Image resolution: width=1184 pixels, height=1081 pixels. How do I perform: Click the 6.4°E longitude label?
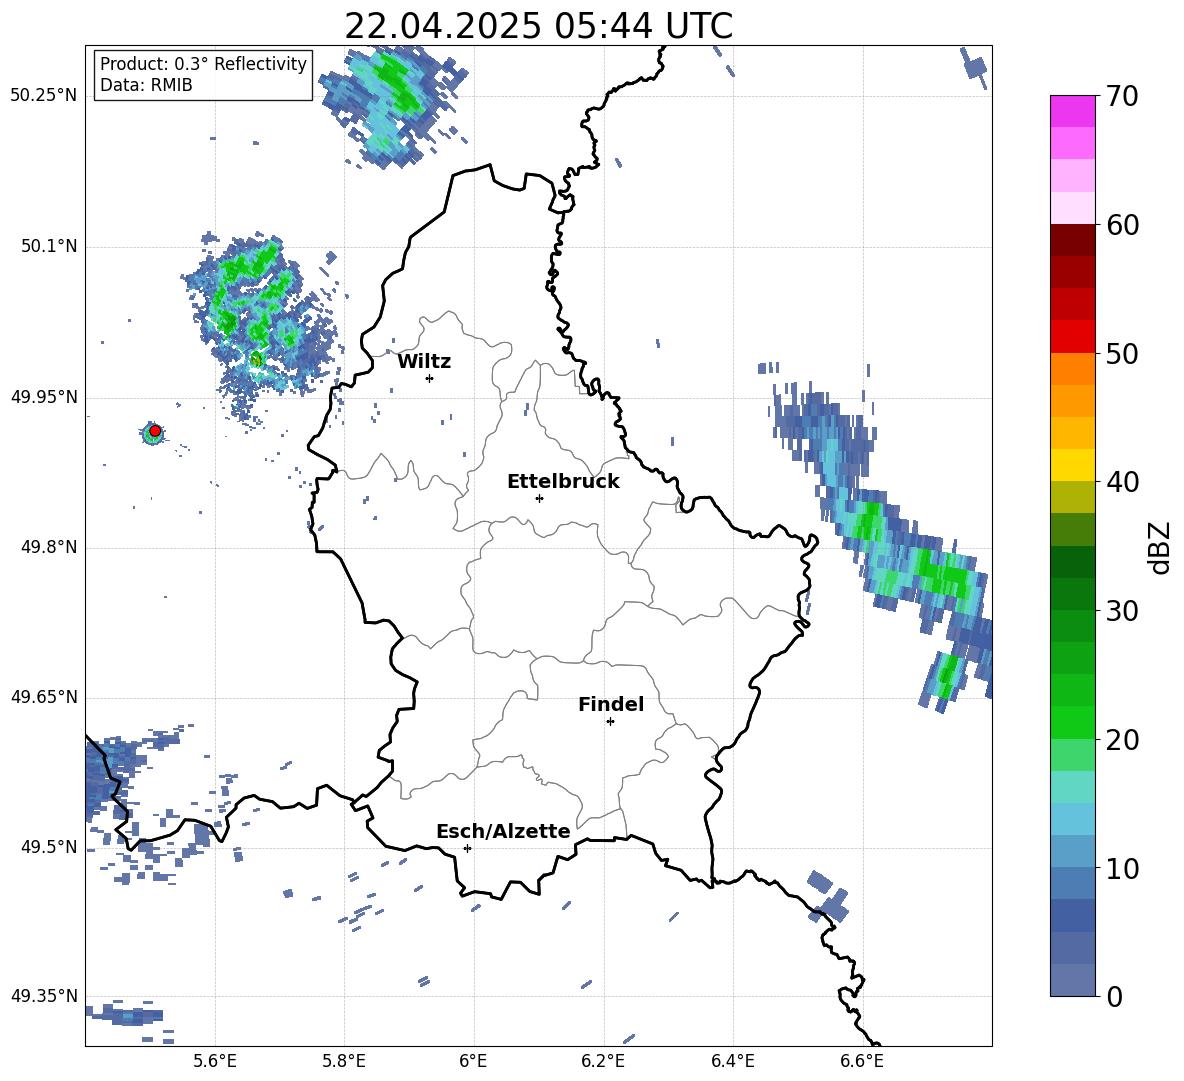pyautogui.click(x=732, y=1061)
